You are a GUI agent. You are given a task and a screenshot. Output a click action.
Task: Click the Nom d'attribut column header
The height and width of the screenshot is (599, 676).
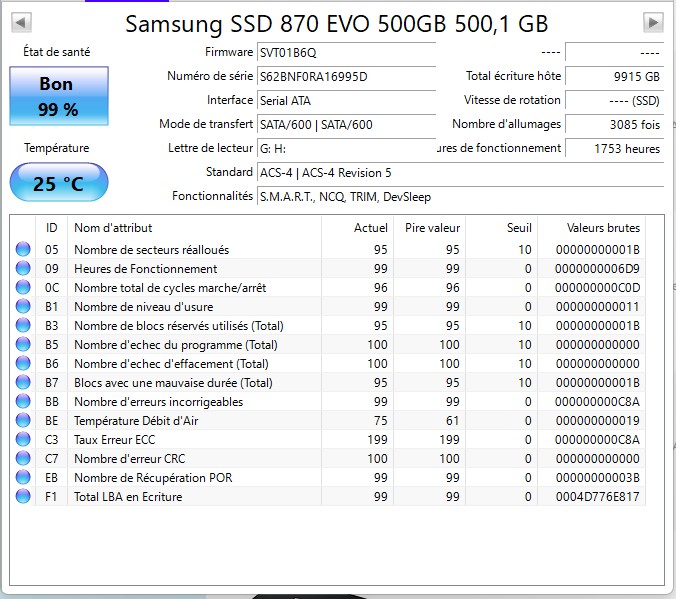tap(194, 228)
